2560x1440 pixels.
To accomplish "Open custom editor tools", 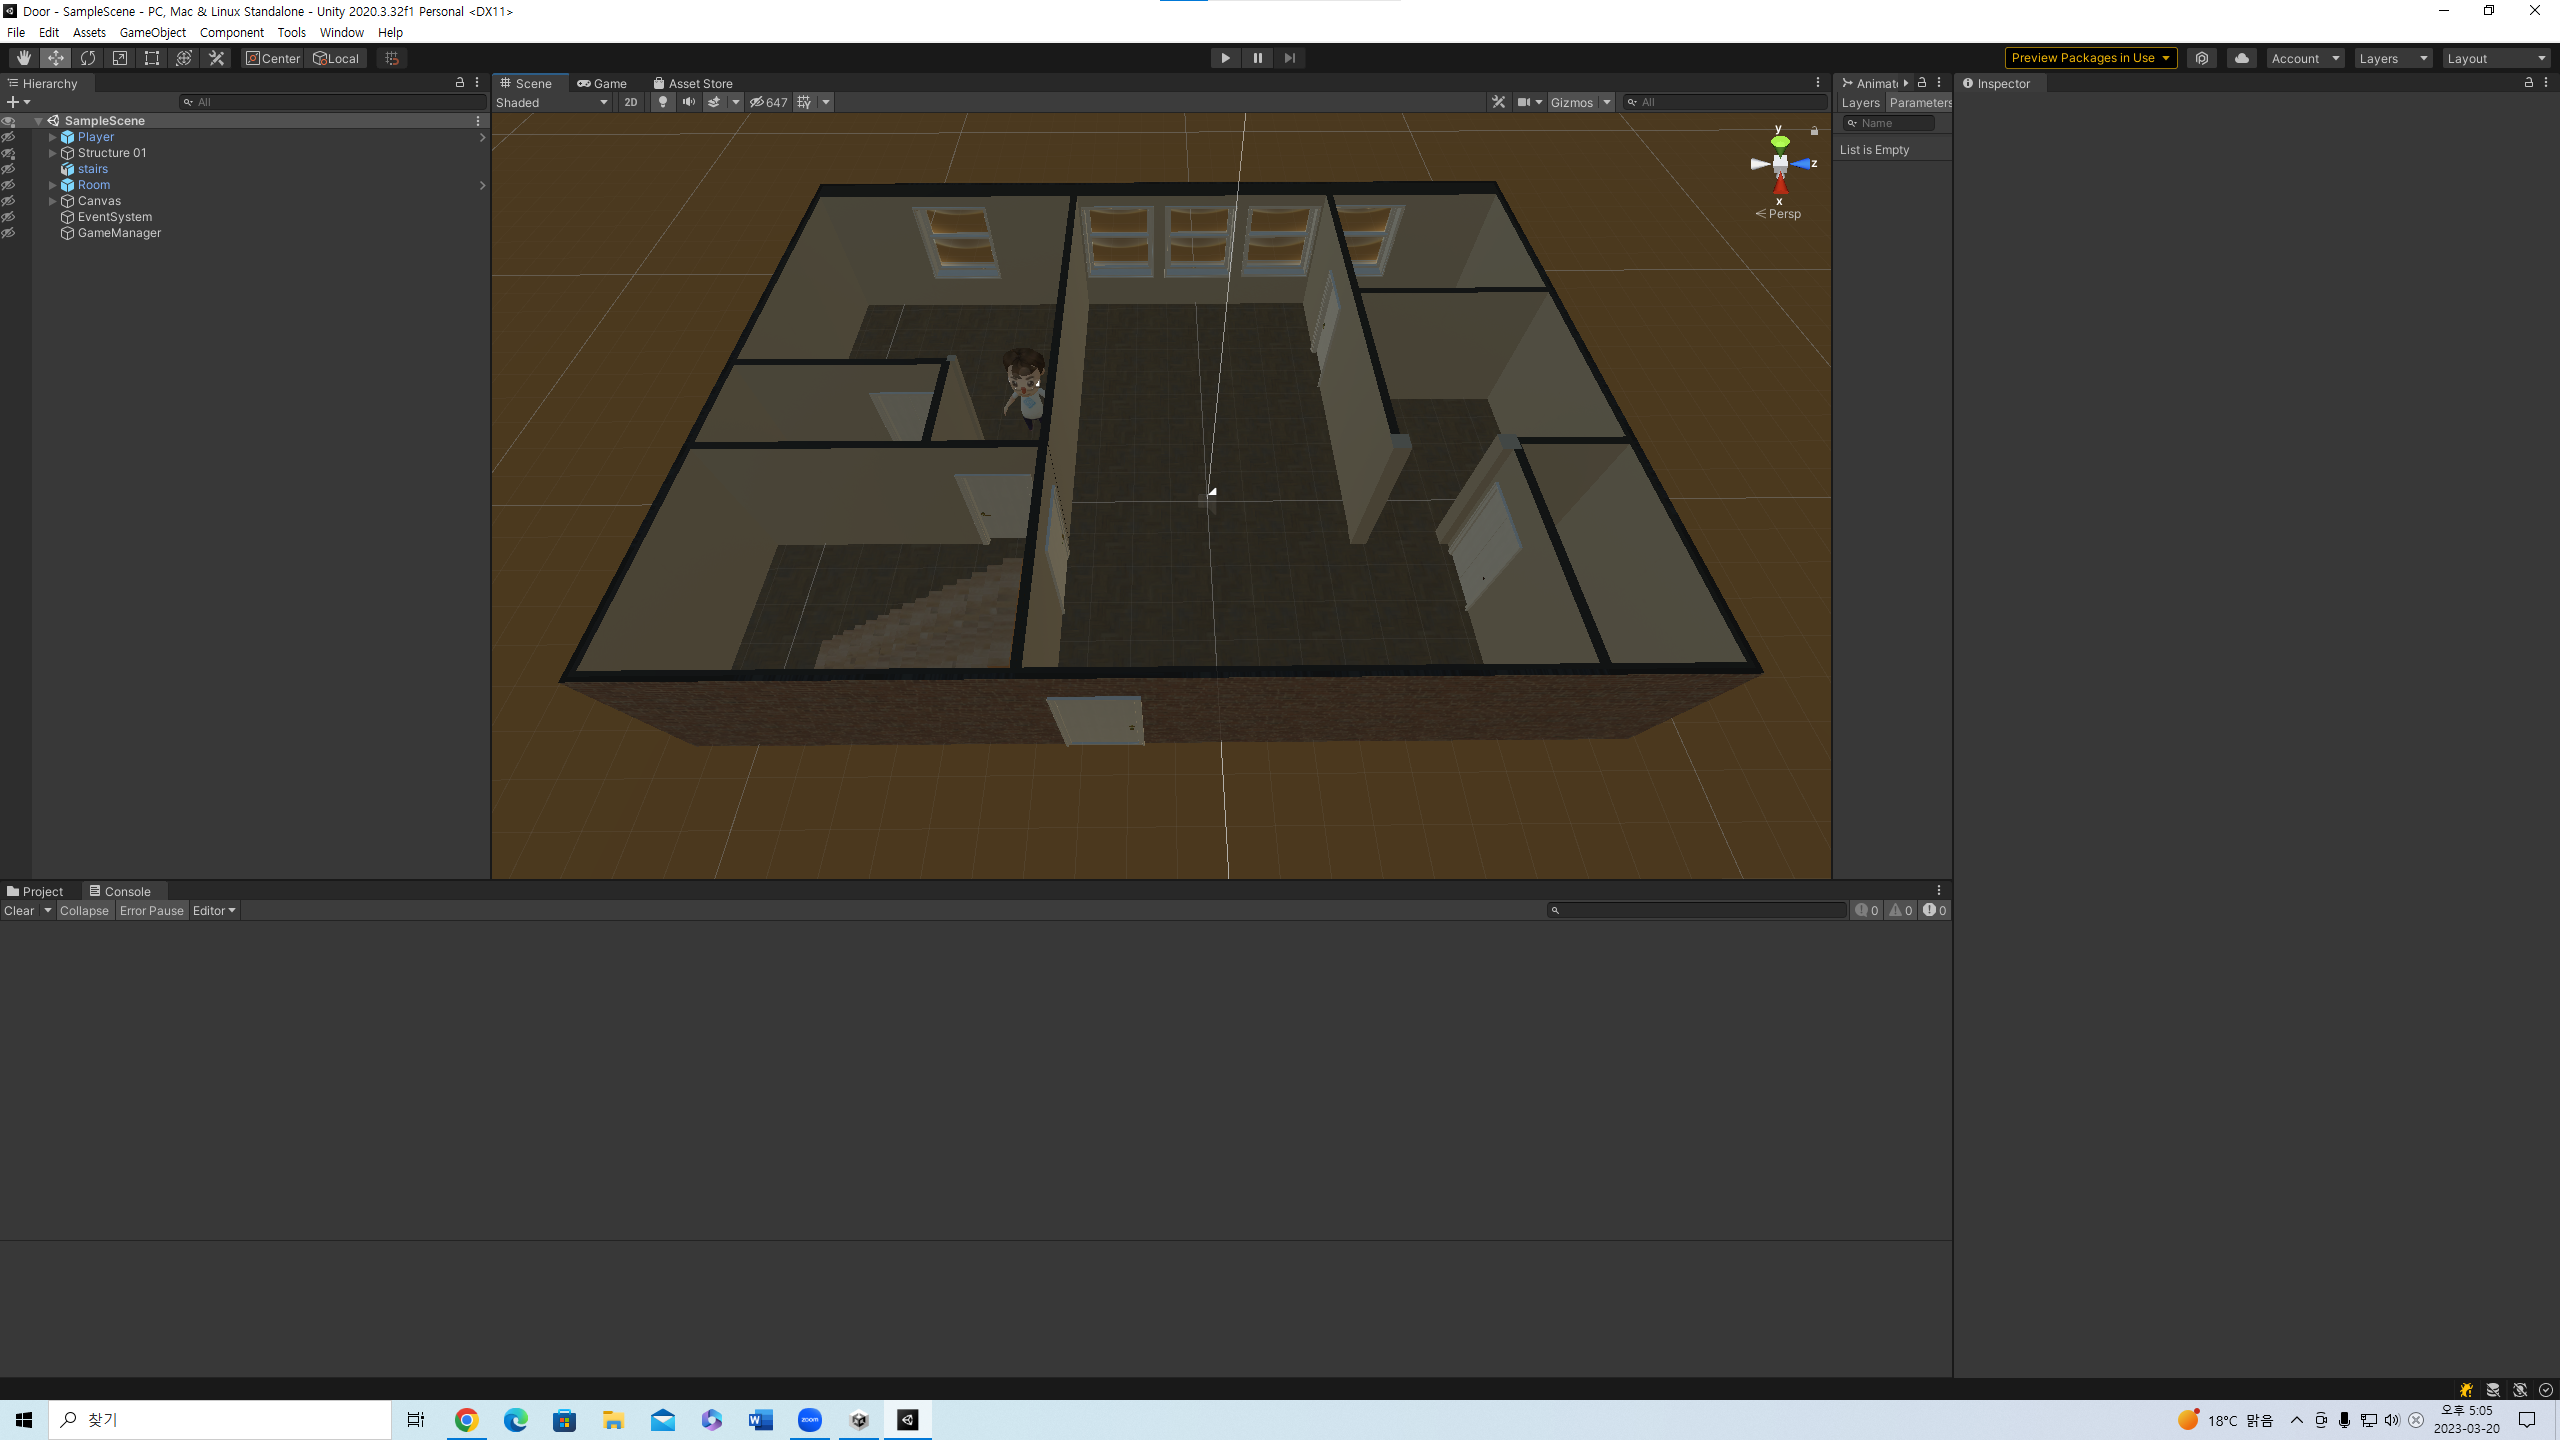I will pyautogui.click(x=216, y=58).
